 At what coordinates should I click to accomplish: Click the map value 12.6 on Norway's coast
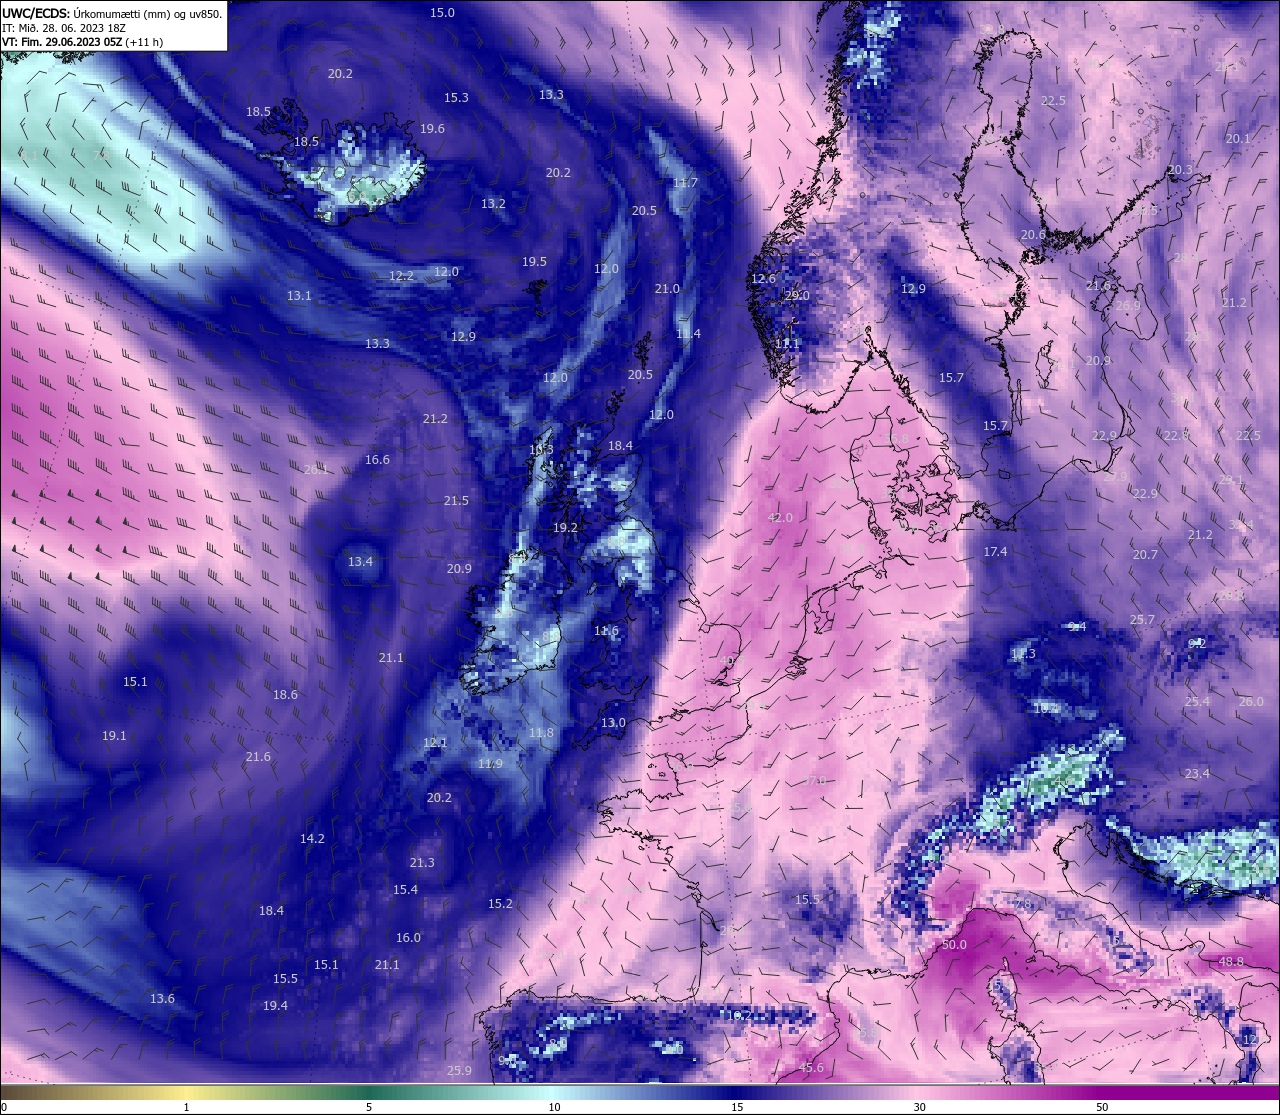click(x=763, y=279)
